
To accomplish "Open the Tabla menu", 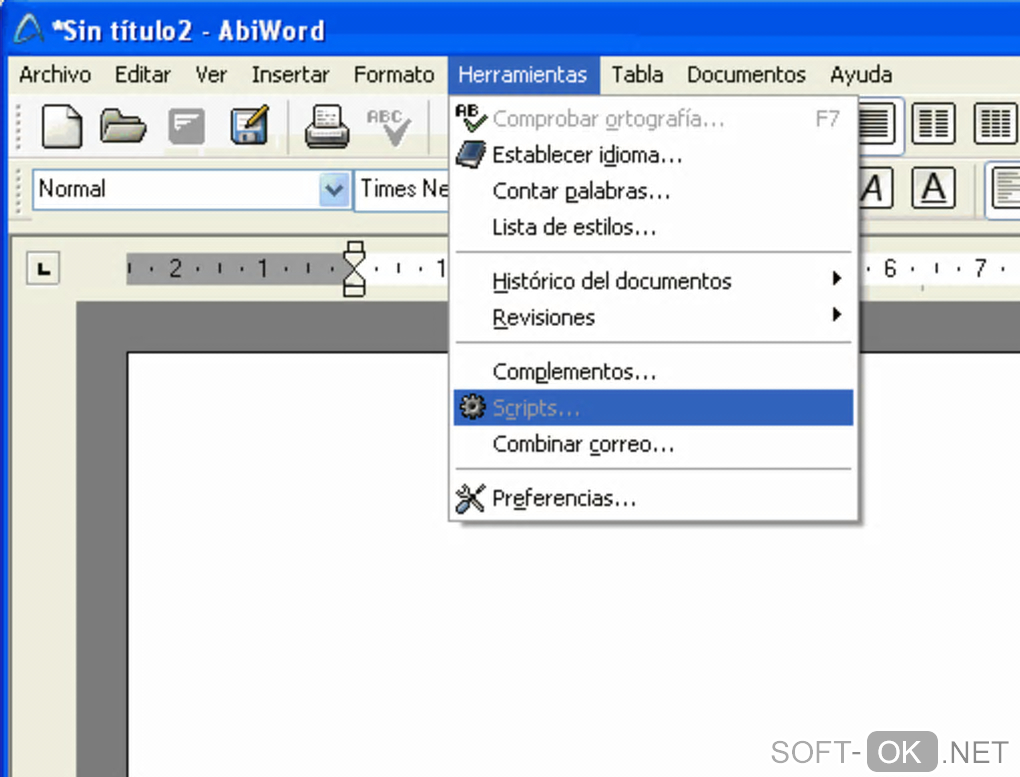I will 637,75.
